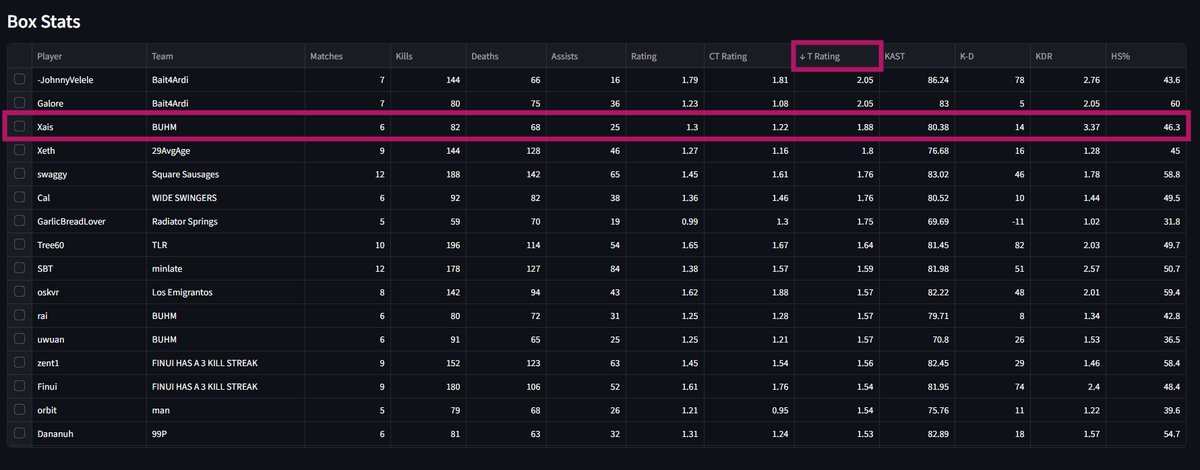Select -JohnnyVelele's KAST value 86.24
The width and height of the screenshot is (1200, 470).
coord(917,80)
